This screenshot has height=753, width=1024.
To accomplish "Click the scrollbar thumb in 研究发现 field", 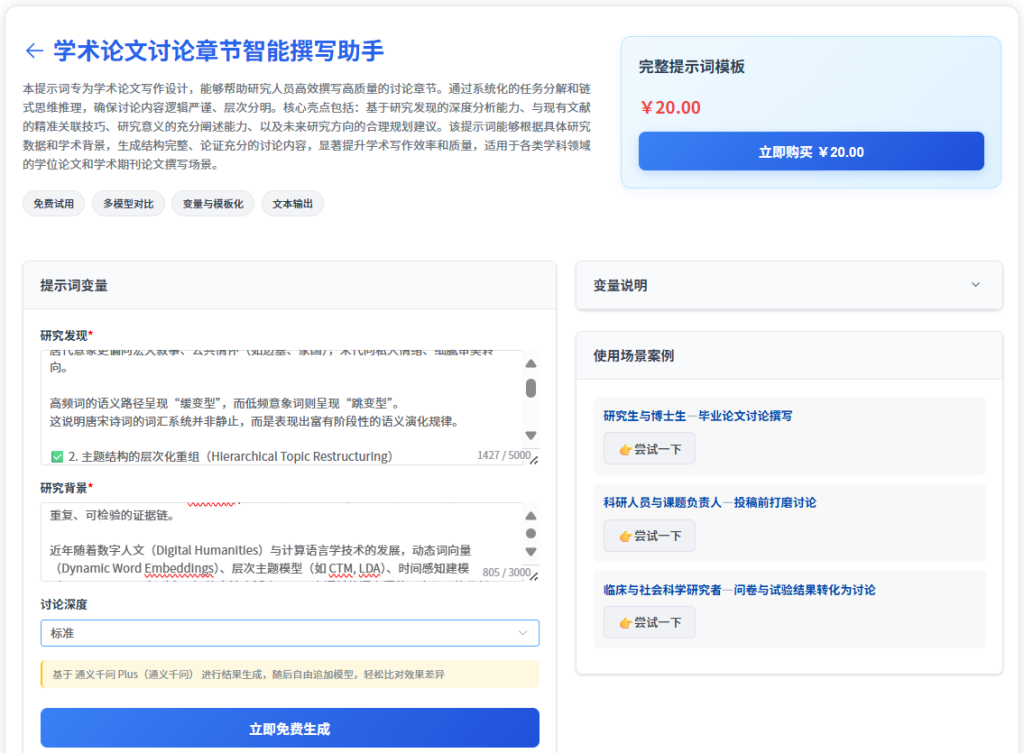I will tap(531, 388).
